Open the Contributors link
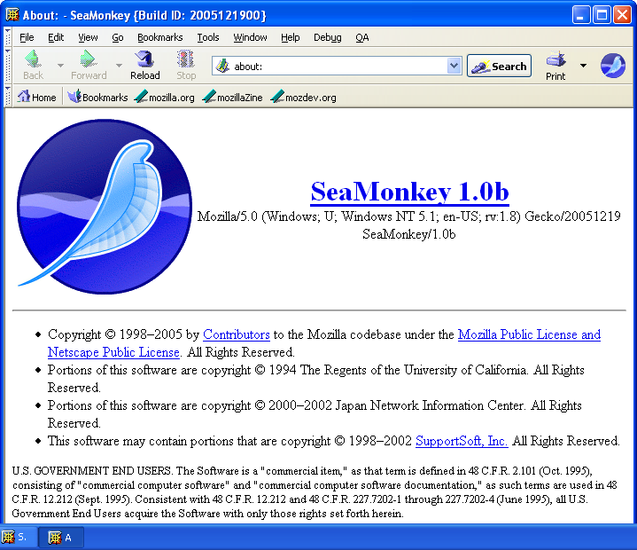Image resolution: width=637 pixels, height=550 pixels. [236, 334]
